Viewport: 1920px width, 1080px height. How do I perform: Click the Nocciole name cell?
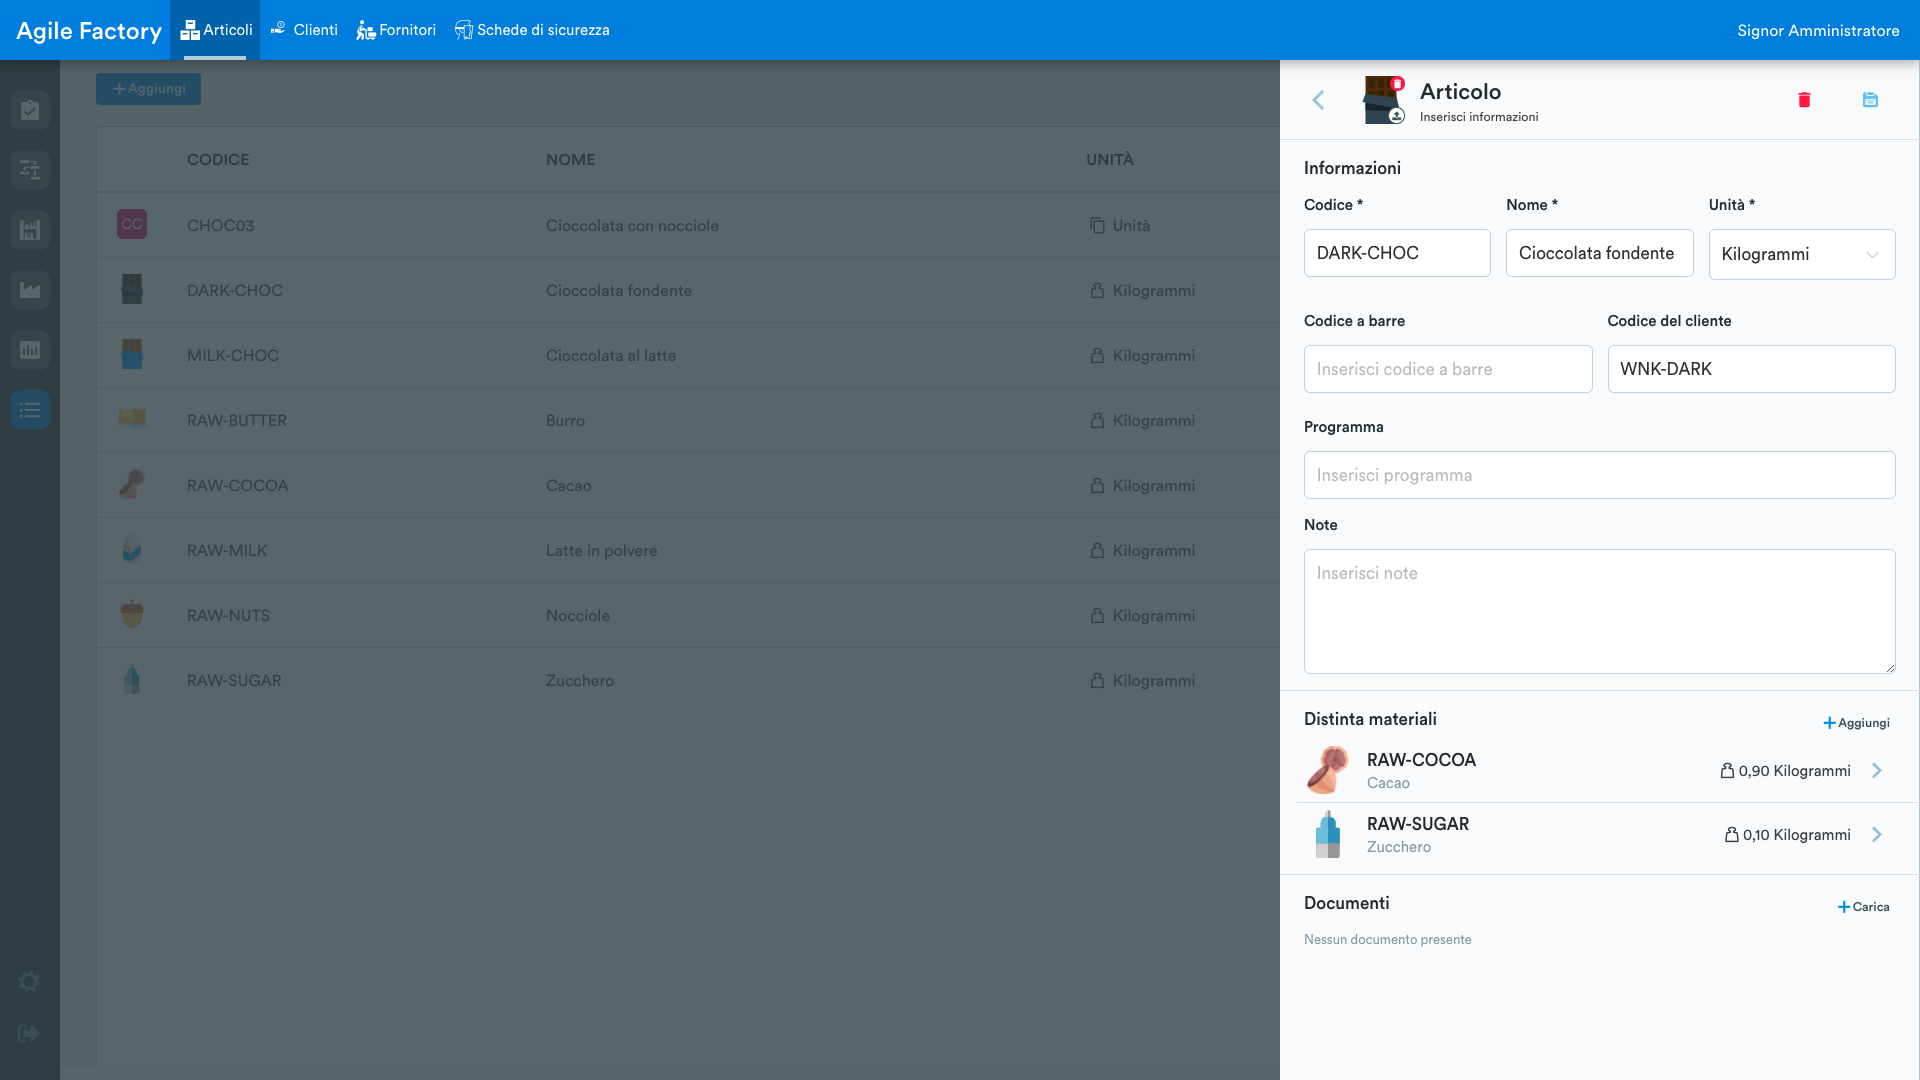(577, 615)
